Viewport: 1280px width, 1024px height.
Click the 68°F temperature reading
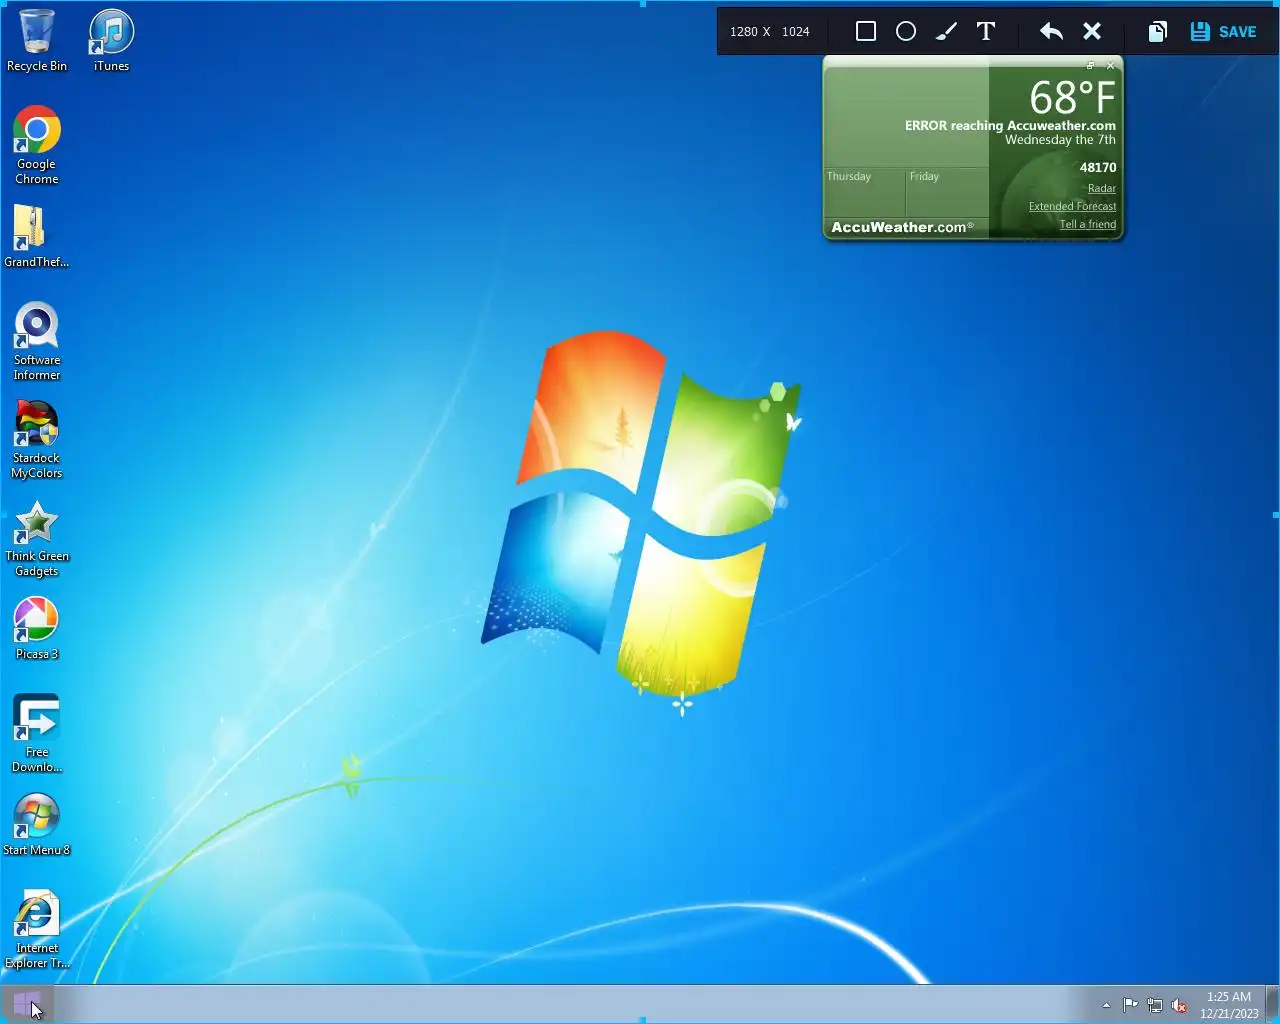(x=1072, y=98)
